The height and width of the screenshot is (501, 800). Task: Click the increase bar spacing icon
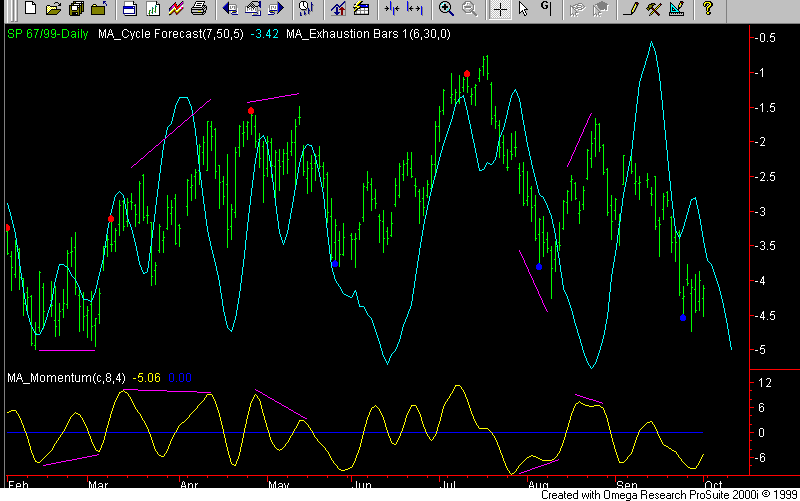pos(414,8)
